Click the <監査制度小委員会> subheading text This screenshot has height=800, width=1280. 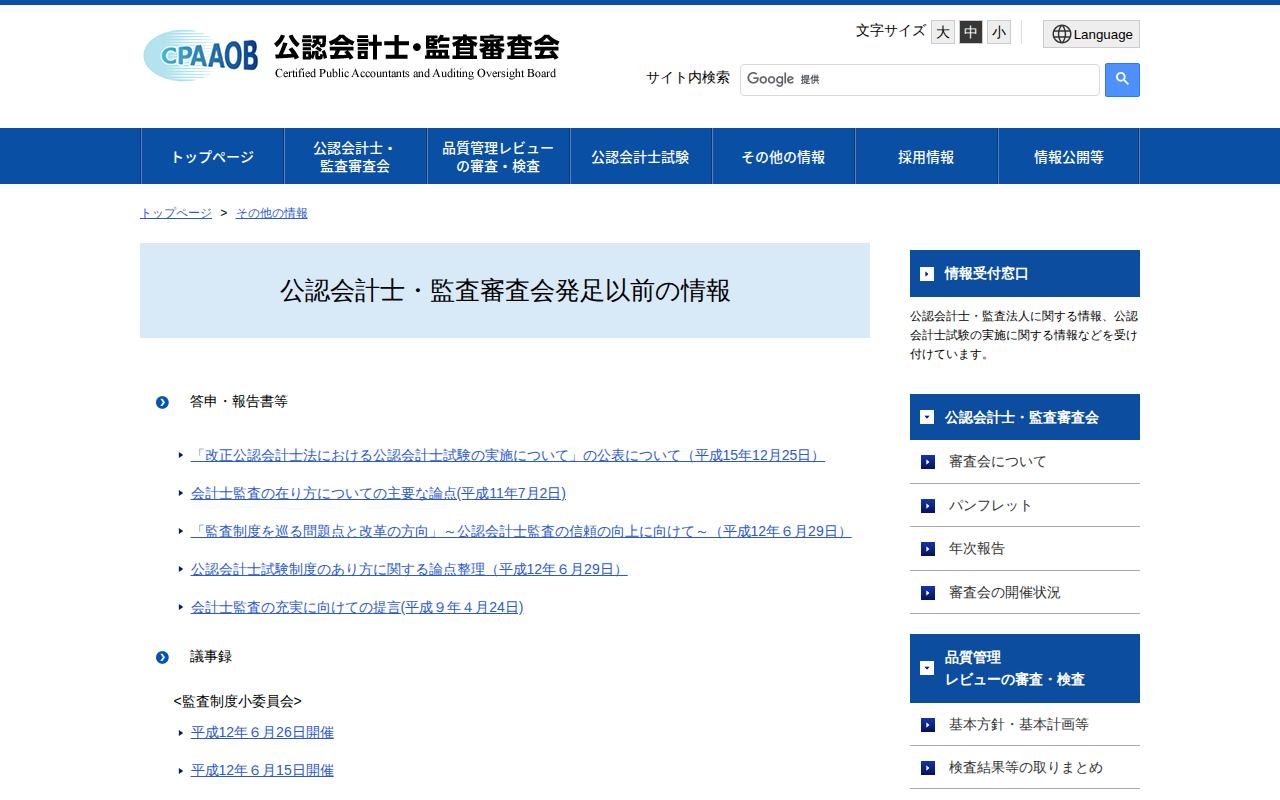pos(237,701)
